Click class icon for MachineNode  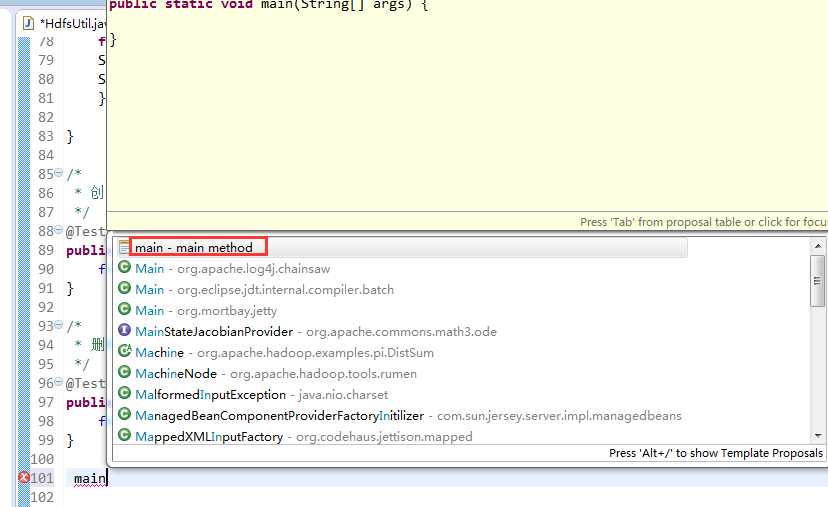tap(124, 372)
